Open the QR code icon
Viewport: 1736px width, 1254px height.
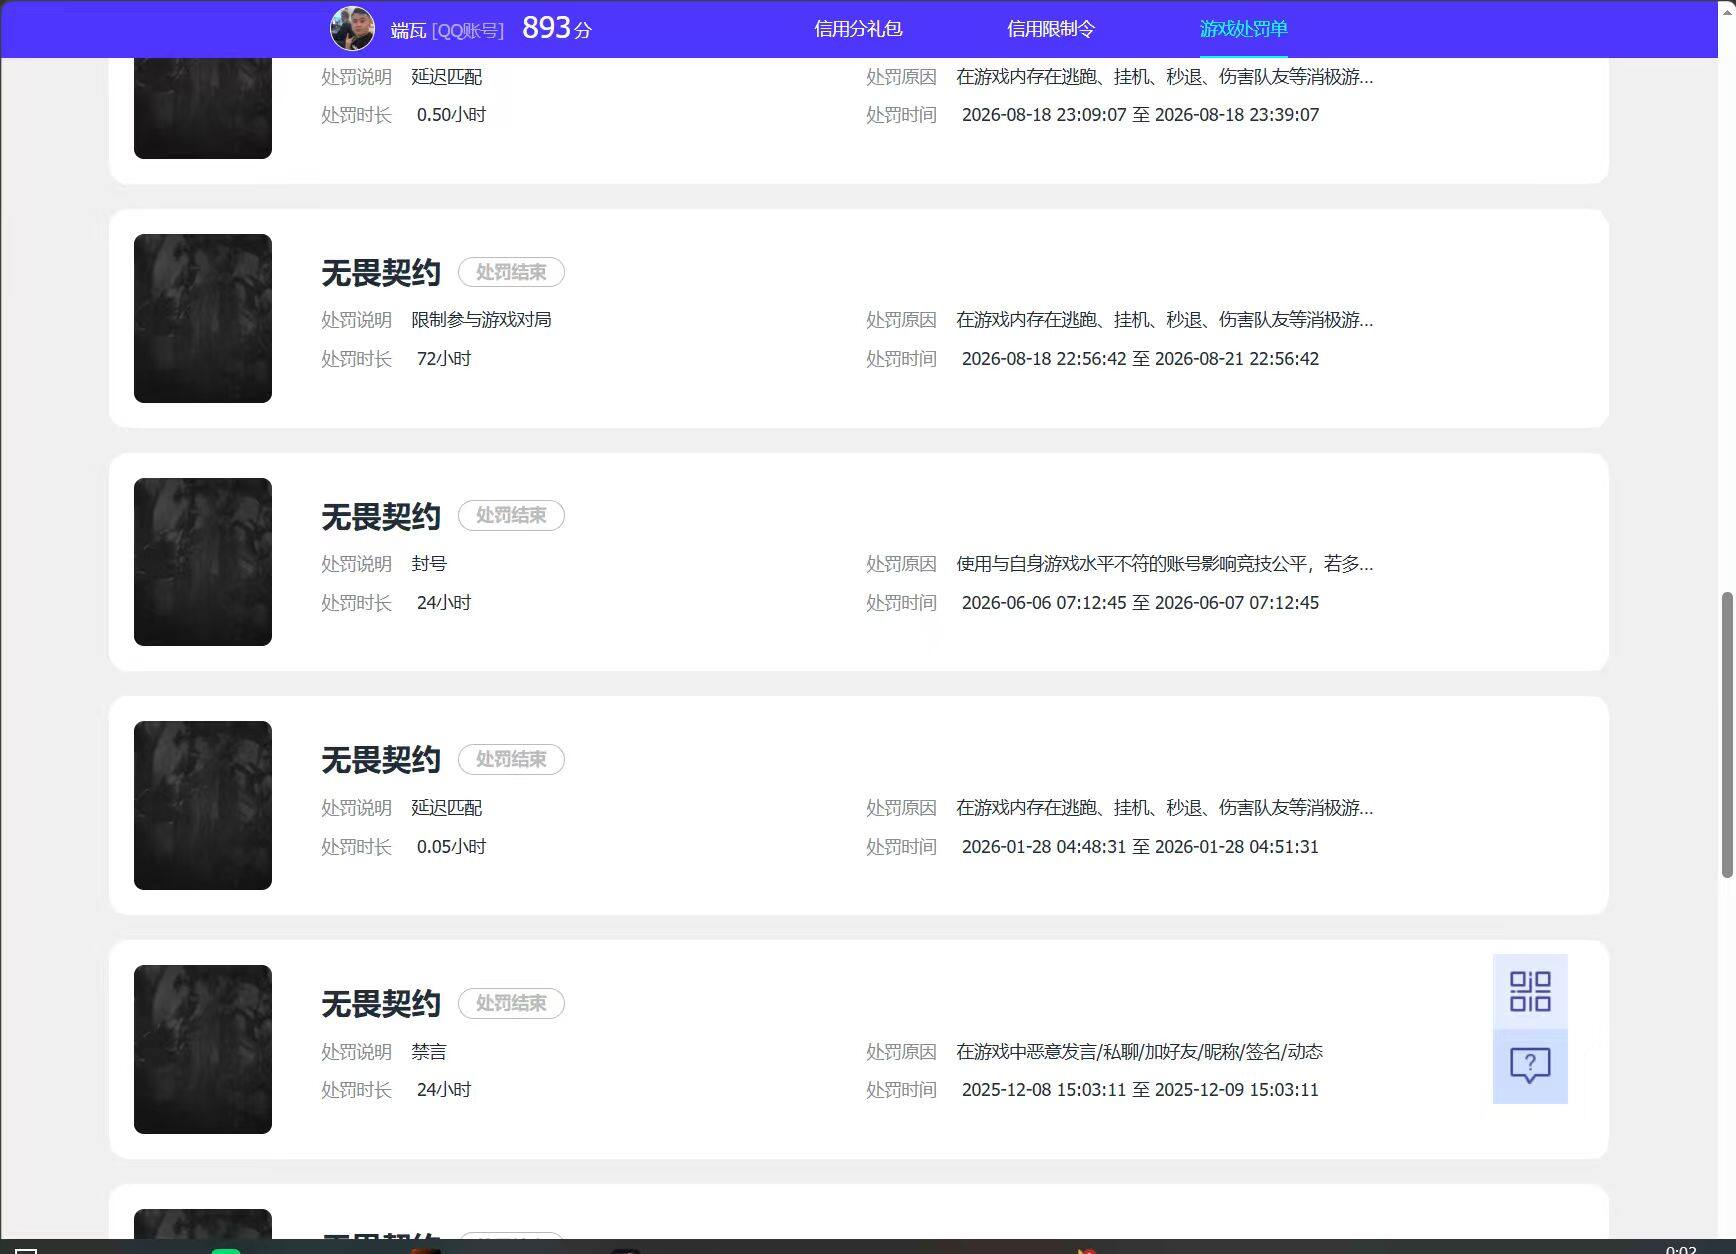1530,991
